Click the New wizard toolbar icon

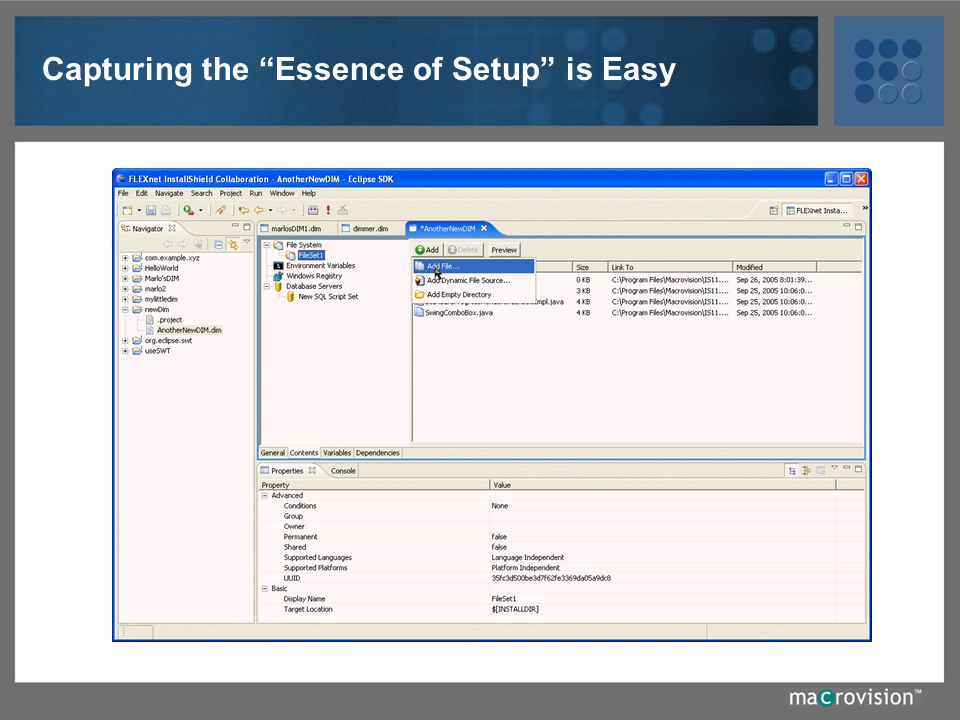[127, 210]
